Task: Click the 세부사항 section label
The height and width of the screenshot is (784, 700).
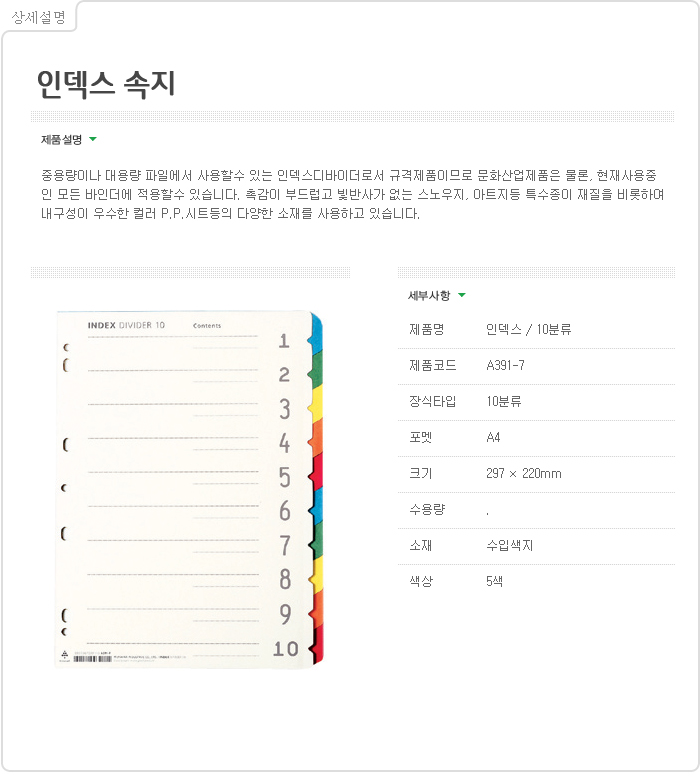Action: (429, 295)
